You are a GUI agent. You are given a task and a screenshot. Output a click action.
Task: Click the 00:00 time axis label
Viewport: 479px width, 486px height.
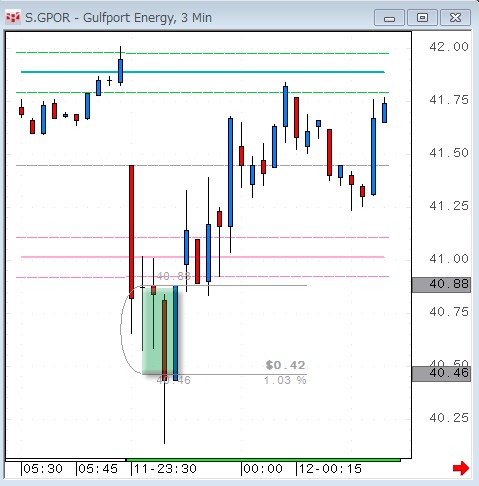click(x=263, y=469)
